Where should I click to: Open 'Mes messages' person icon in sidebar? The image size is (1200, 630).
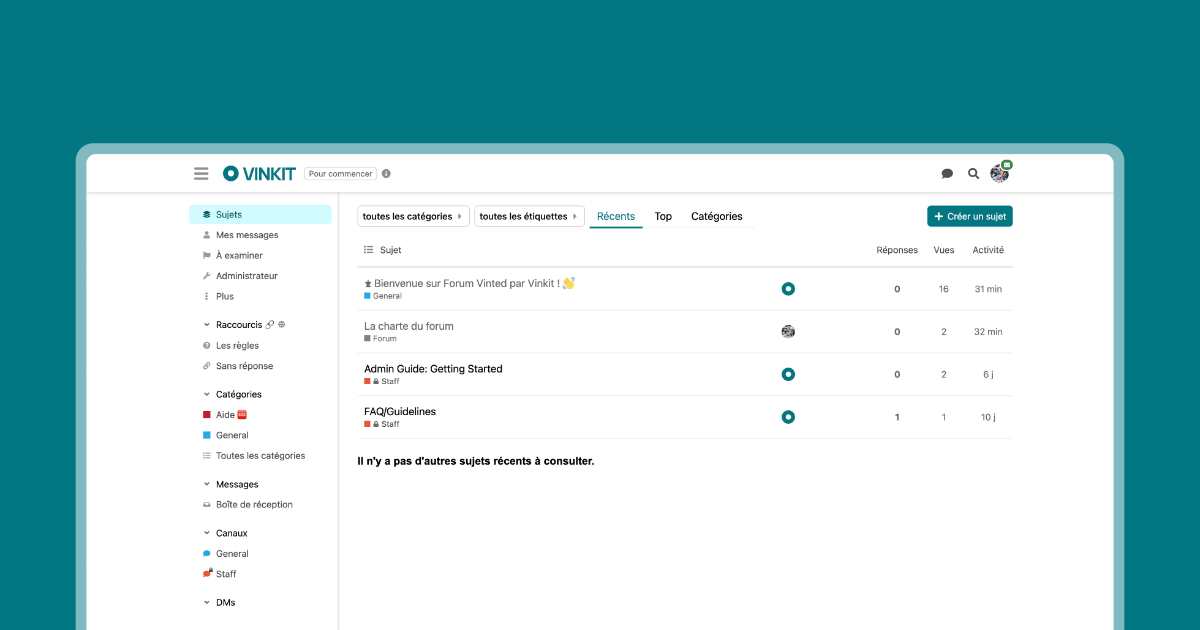[206, 235]
